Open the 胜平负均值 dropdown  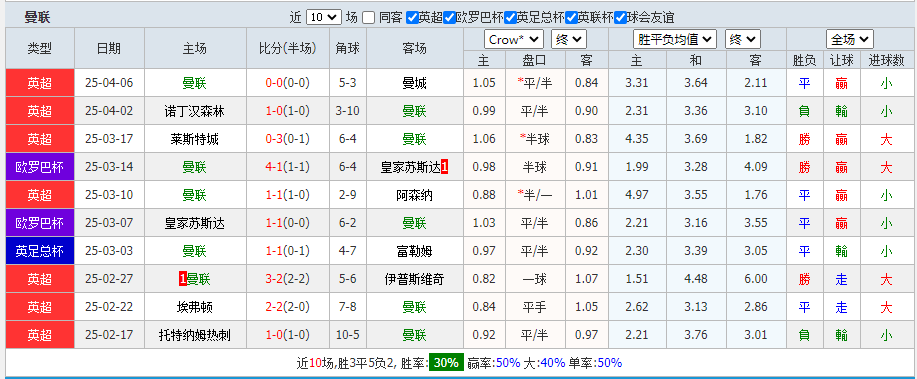[675, 40]
